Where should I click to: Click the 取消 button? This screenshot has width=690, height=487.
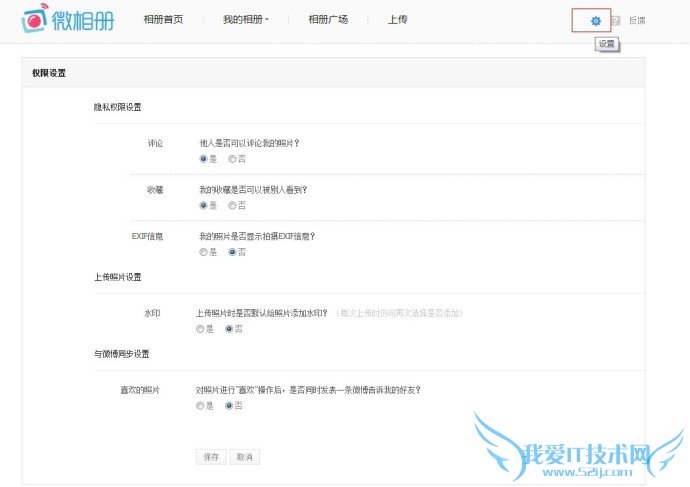pyautogui.click(x=245, y=457)
